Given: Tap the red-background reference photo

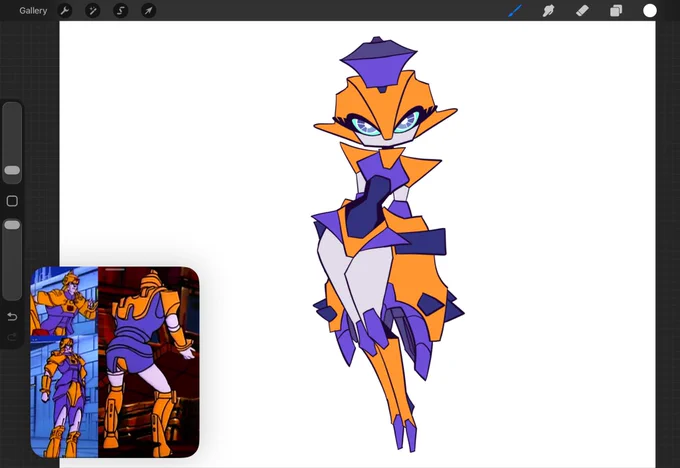Looking at the screenshot, I should (x=148, y=362).
